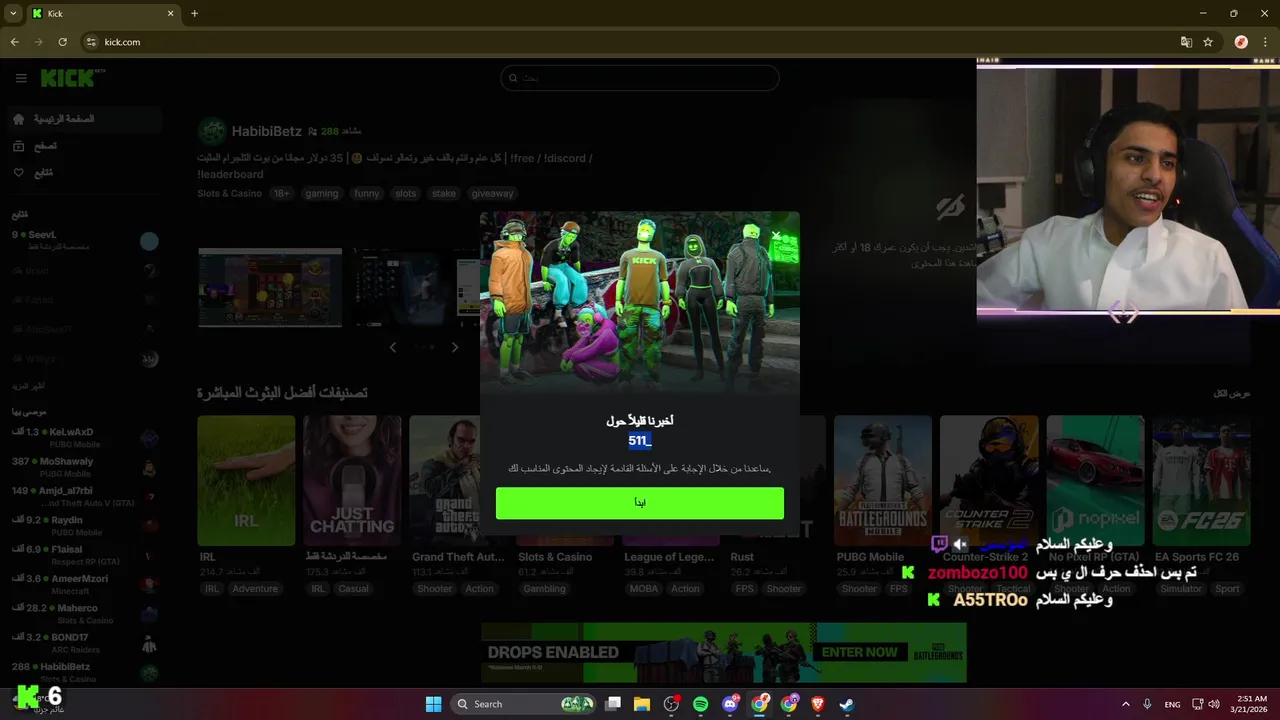Open KeLwAxD recommended channel
The image size is (1280, 720).
point(84,438)
